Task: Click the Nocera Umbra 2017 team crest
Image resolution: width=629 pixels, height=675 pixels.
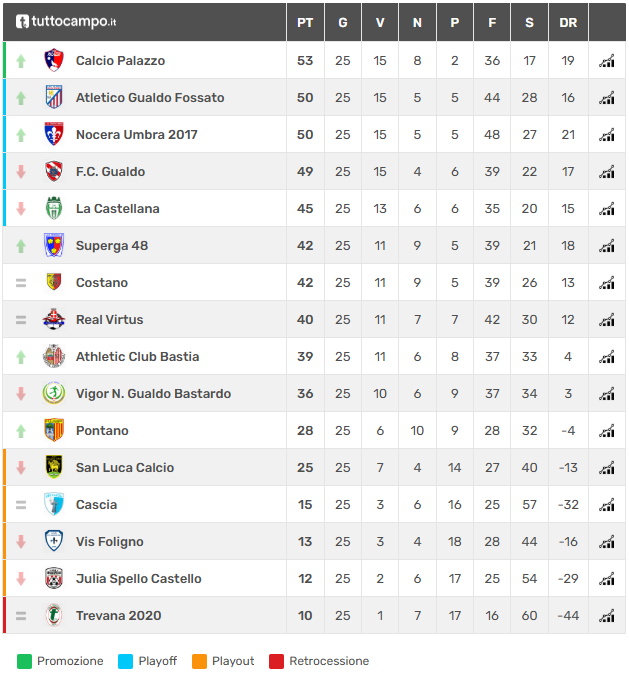Action: tap(54, 135)
